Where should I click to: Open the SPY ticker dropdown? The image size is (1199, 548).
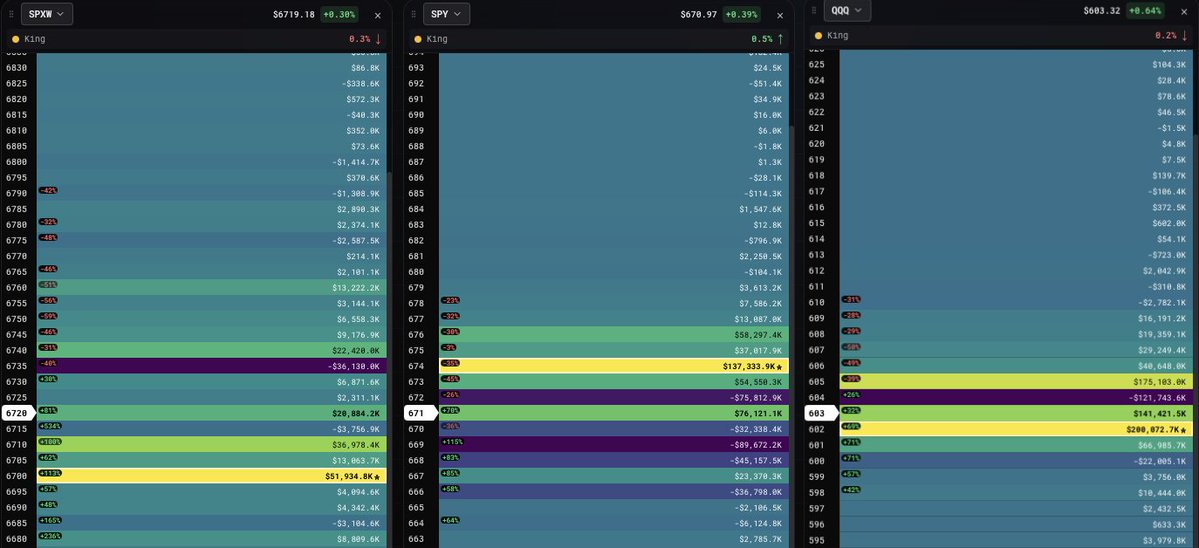pos(446,14)
